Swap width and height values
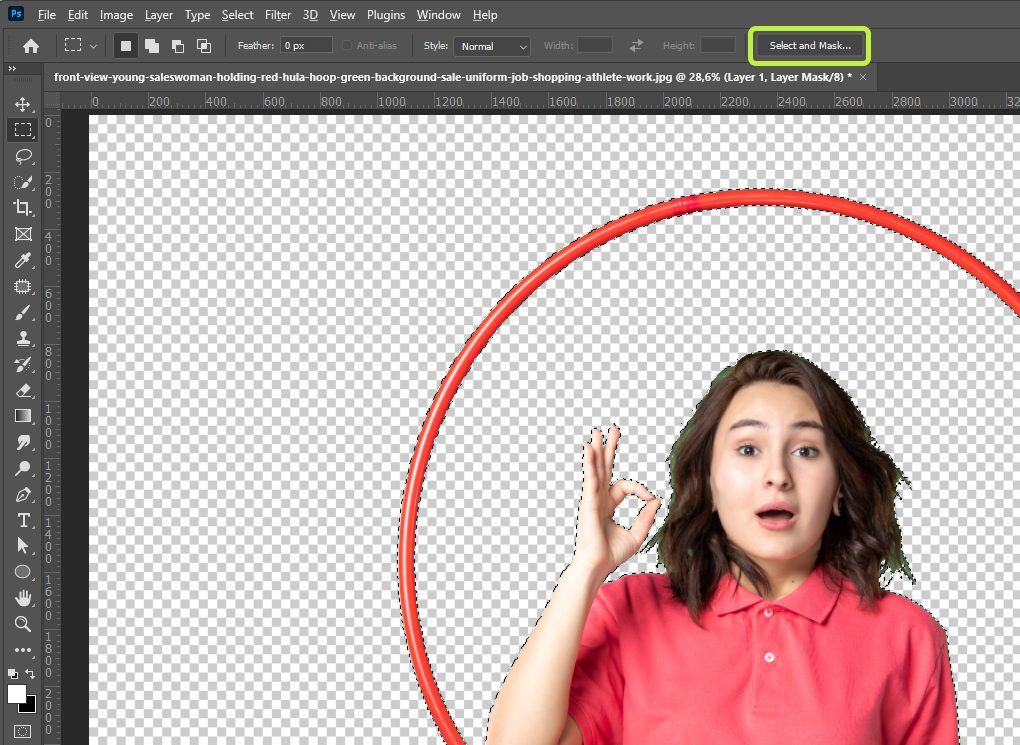Screen dimensions: 1020x745 [636, 45]
